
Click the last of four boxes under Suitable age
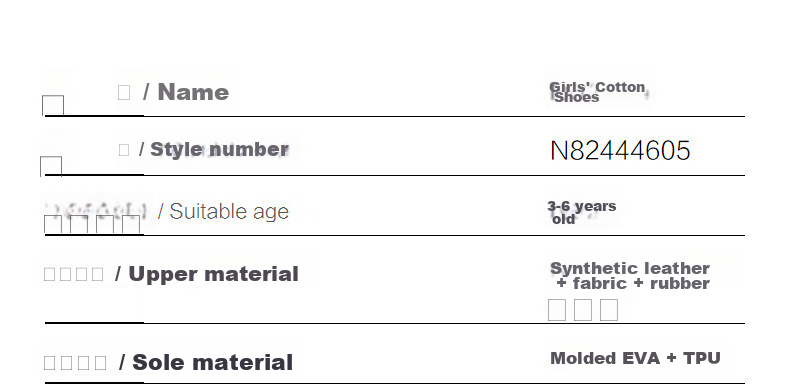tap(131, 225)
